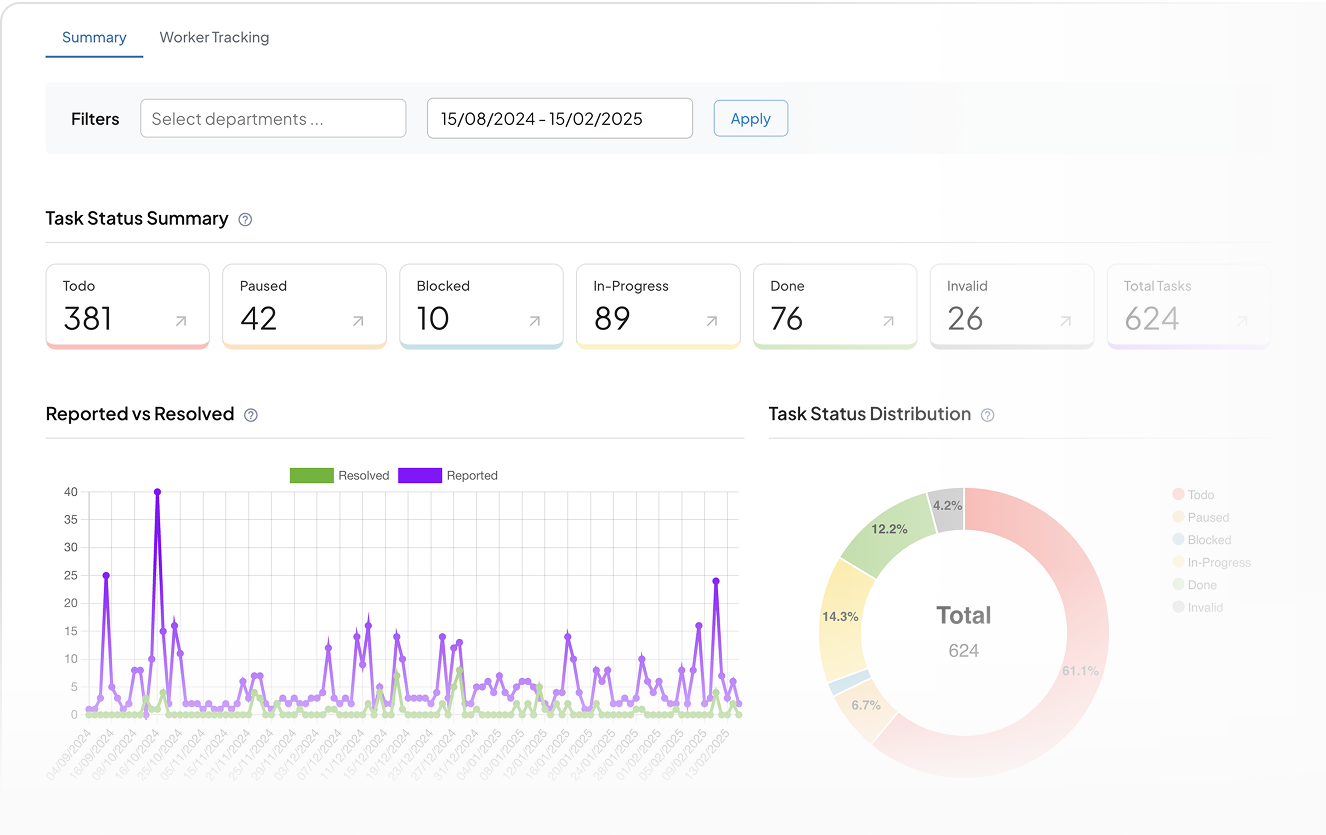Image resolution: width=1326 pixels, height=835 pixels.
Task: Click the Total Tasks card
Action: (1188, 305)
